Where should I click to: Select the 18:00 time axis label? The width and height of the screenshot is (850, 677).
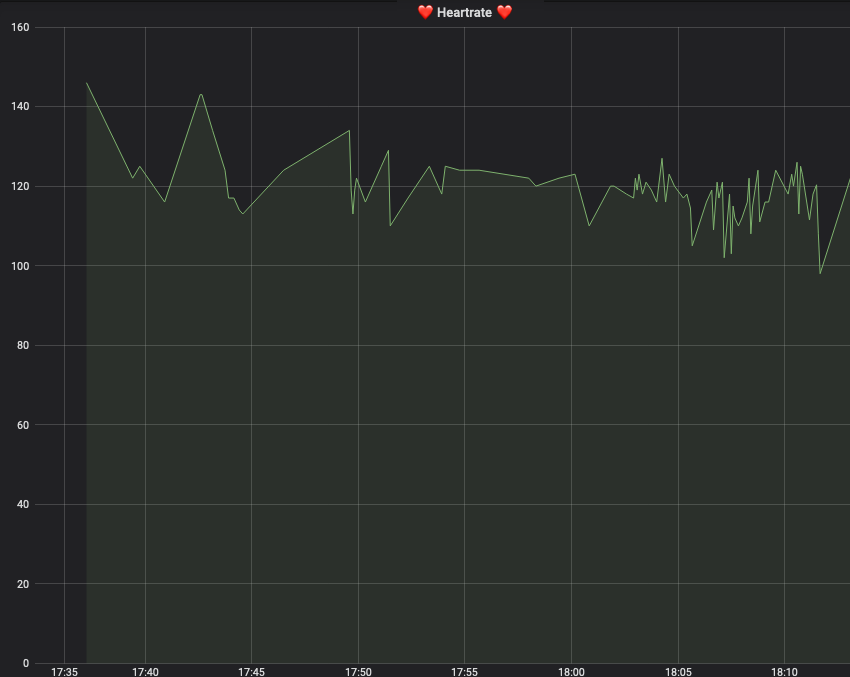[x=571, y=668]
